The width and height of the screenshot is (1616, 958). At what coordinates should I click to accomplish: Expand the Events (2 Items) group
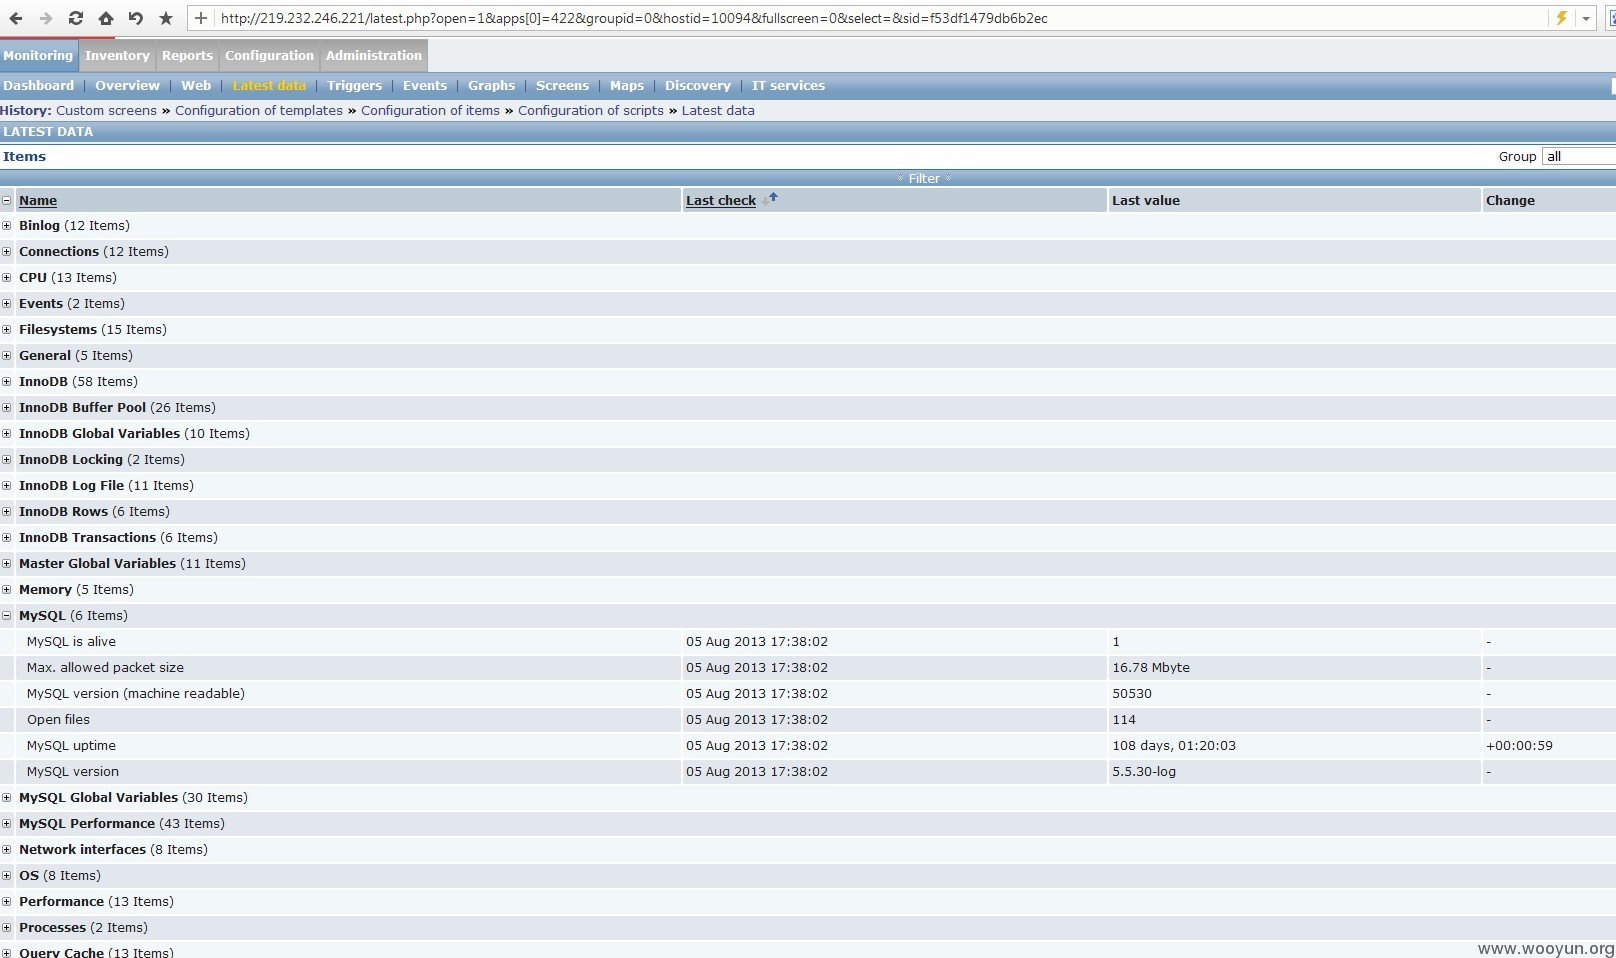pos(7,304)
